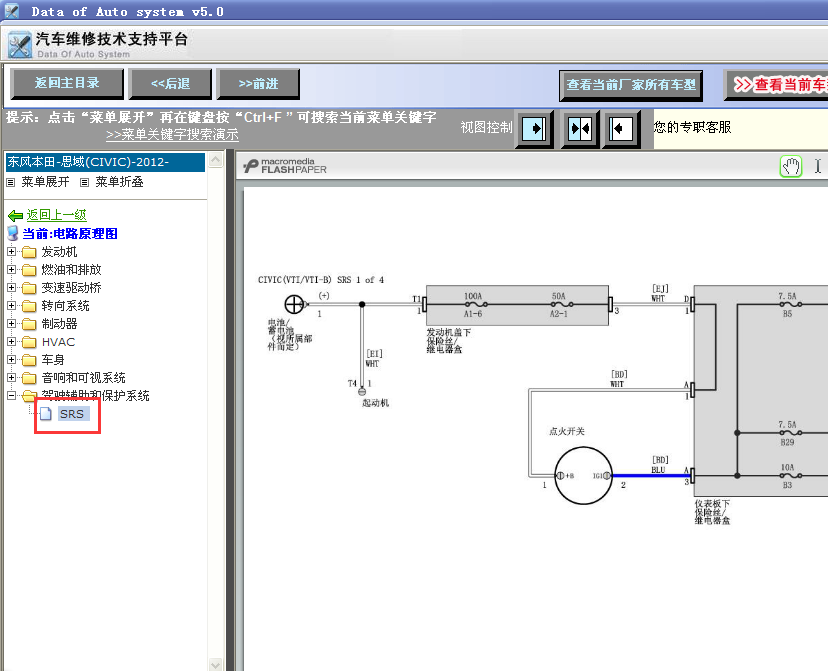828x671 pixels.
Task: Expand the 车身 tree node
Action: (x=11, y=360)
